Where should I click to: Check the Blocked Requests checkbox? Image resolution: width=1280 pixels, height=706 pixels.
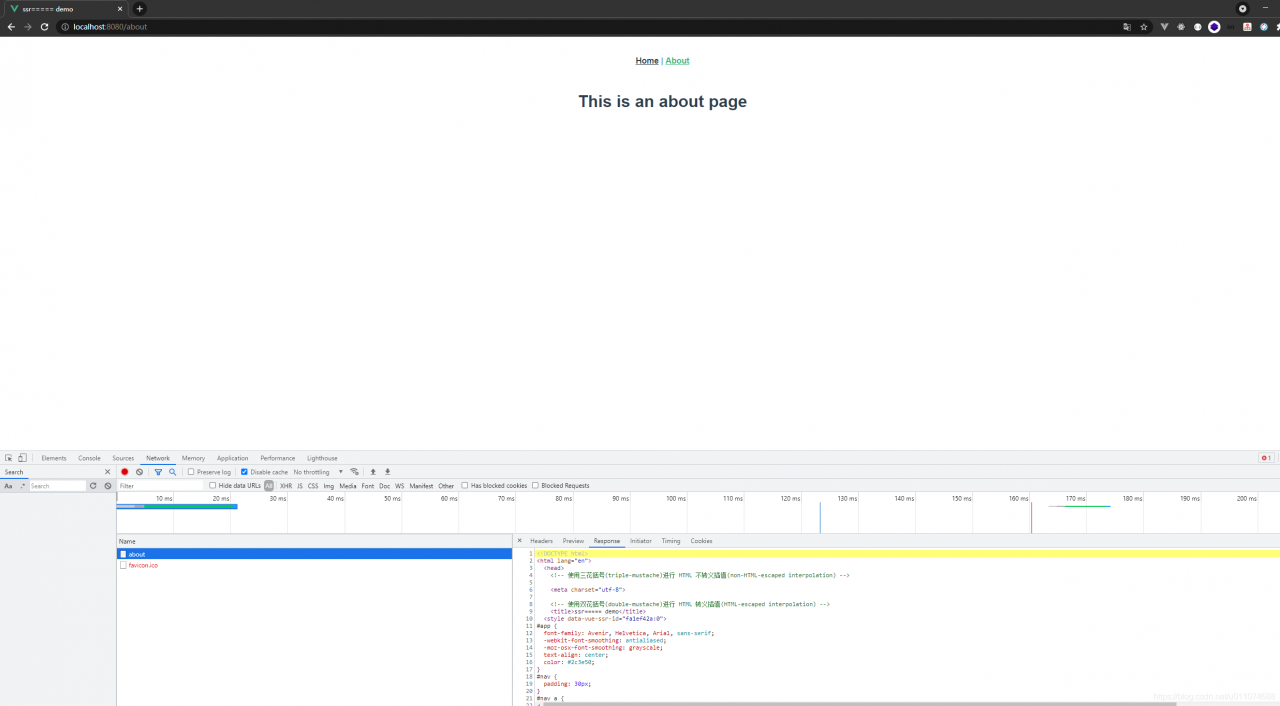pyautogui.click(x=535, y=486)
